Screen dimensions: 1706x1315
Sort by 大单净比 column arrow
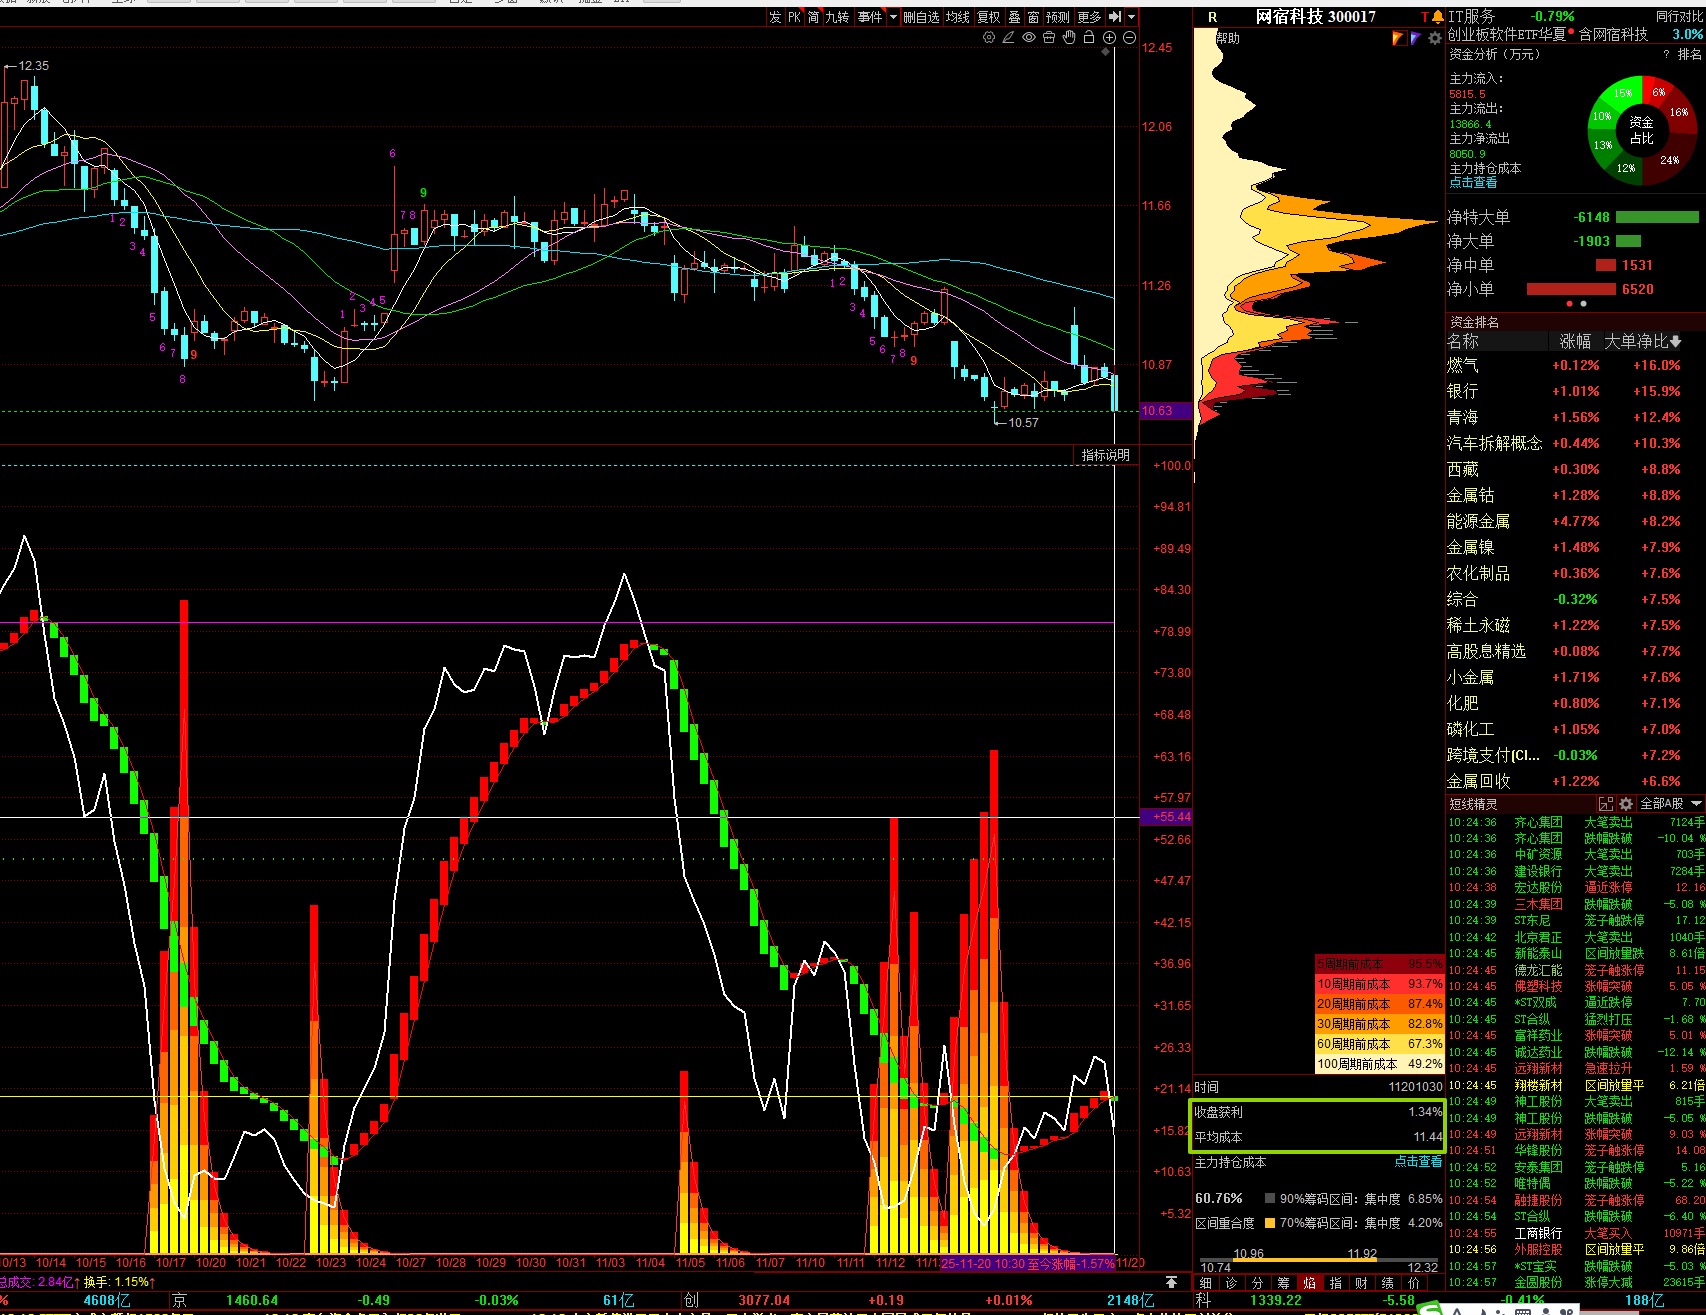(1676, 342)
